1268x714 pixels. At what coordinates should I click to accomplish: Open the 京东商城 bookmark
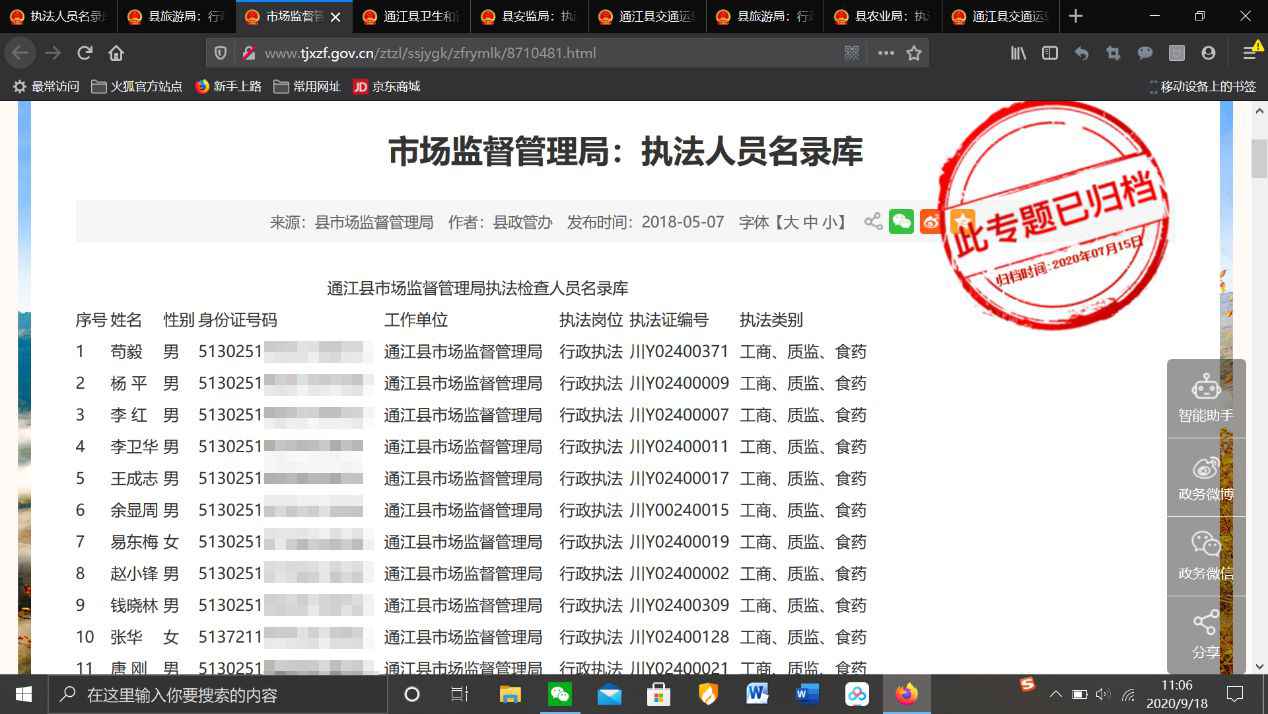[387, 87]
